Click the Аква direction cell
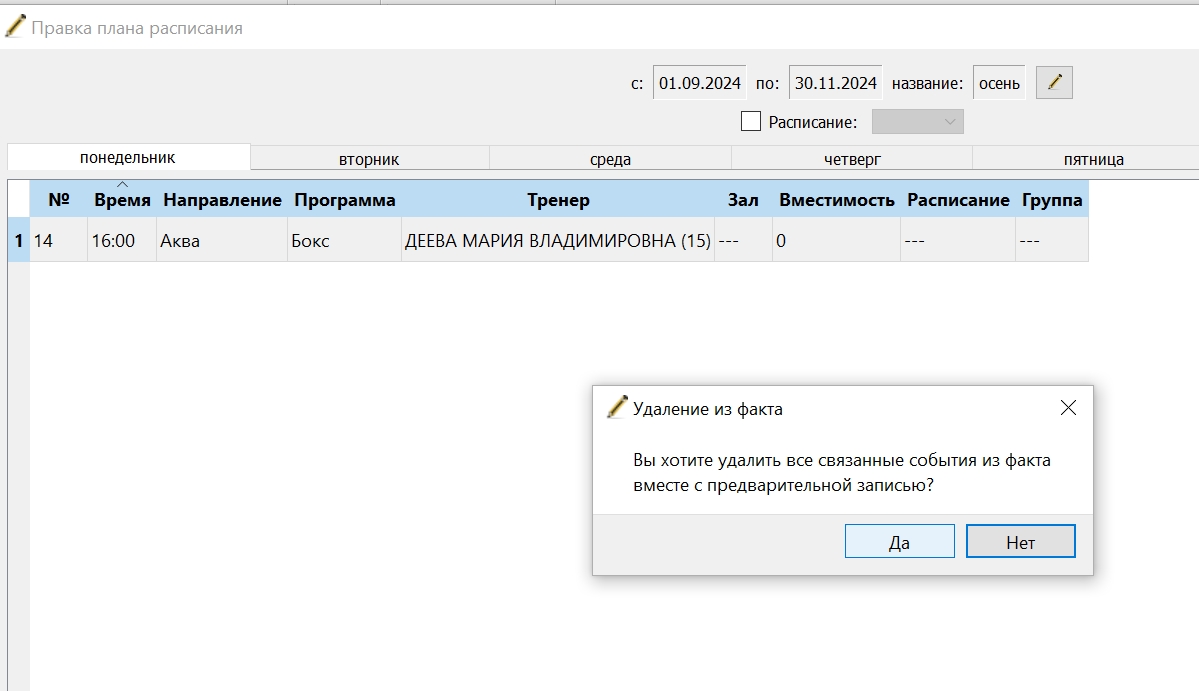 click(x=223, y=240)
